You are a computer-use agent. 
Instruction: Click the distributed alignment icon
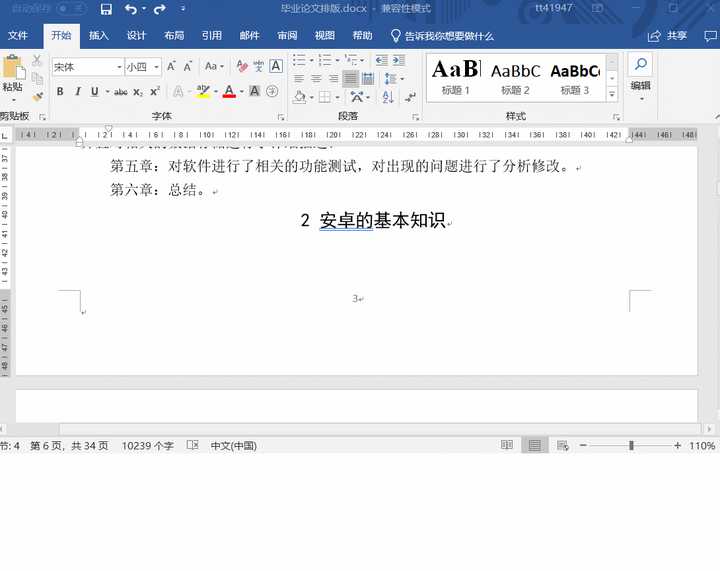tap(368, 79)
